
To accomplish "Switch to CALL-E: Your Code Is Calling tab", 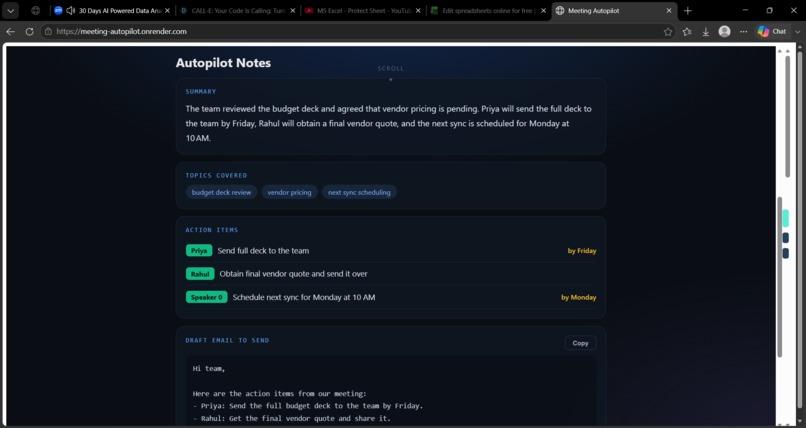I will [x=238, y=10].
